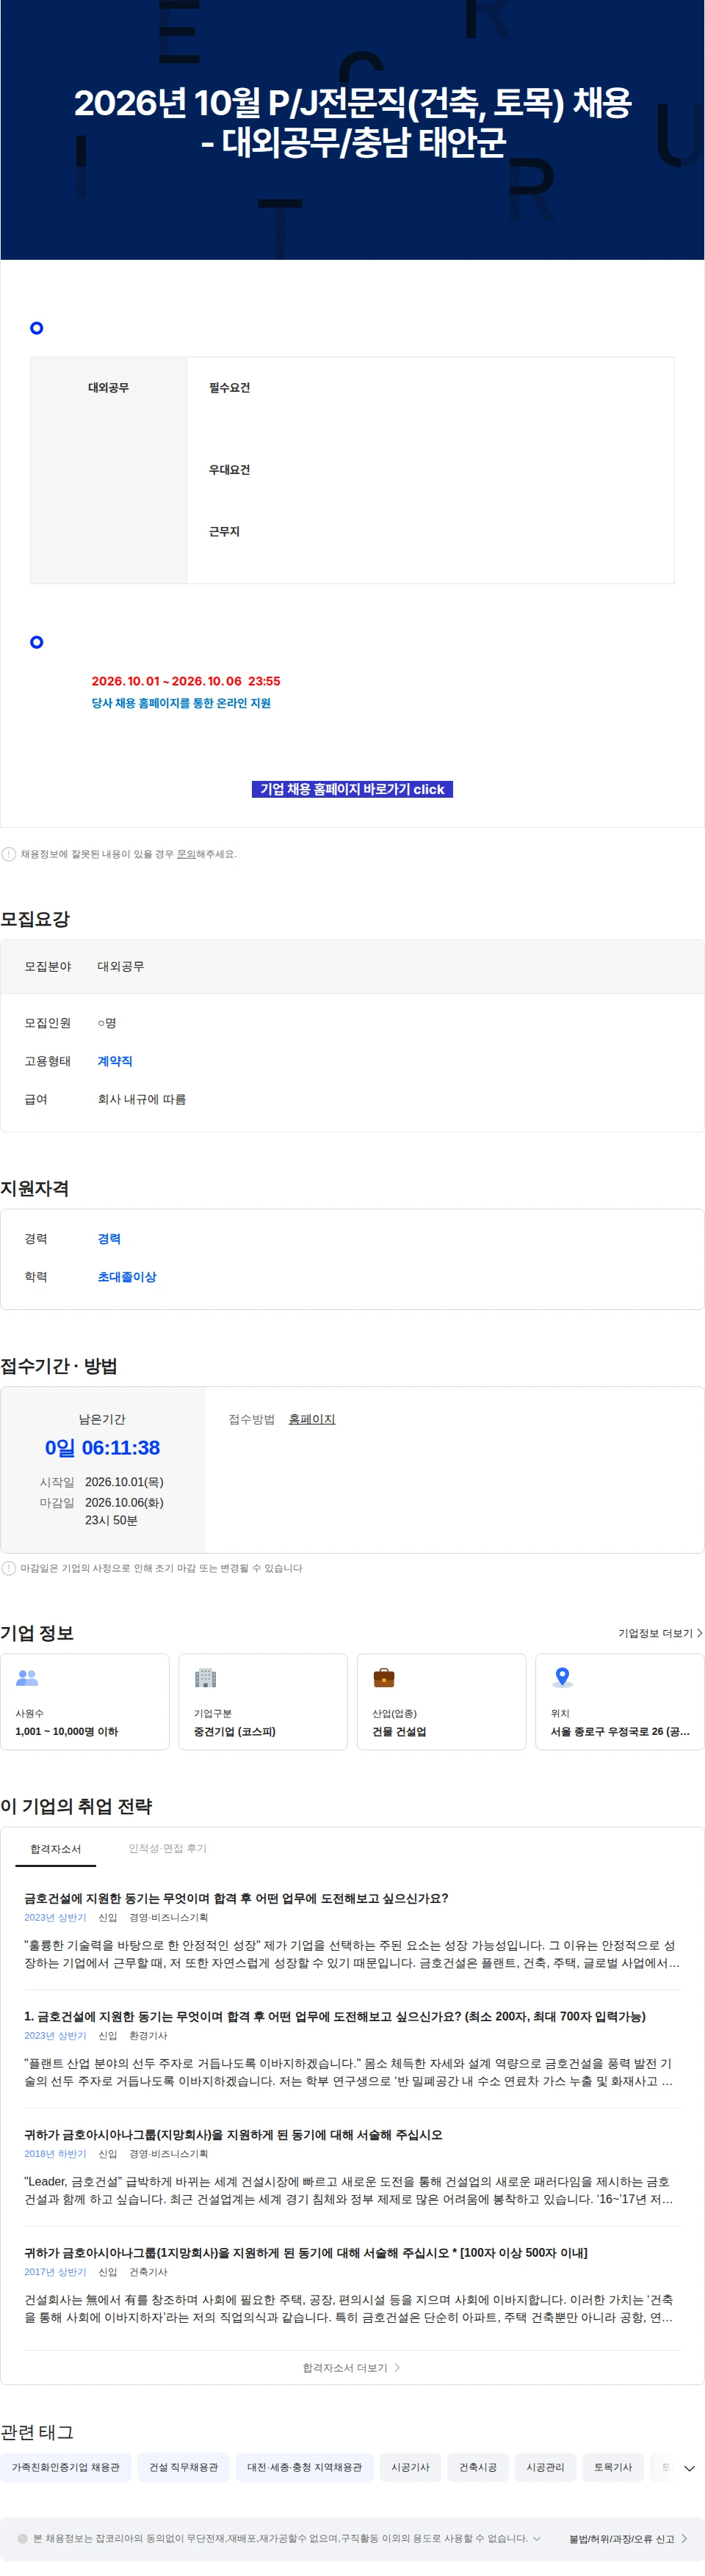Click the remaining time 0일 06:11:38
This screenshot has width=705, height=2576.
[102, 1448]
